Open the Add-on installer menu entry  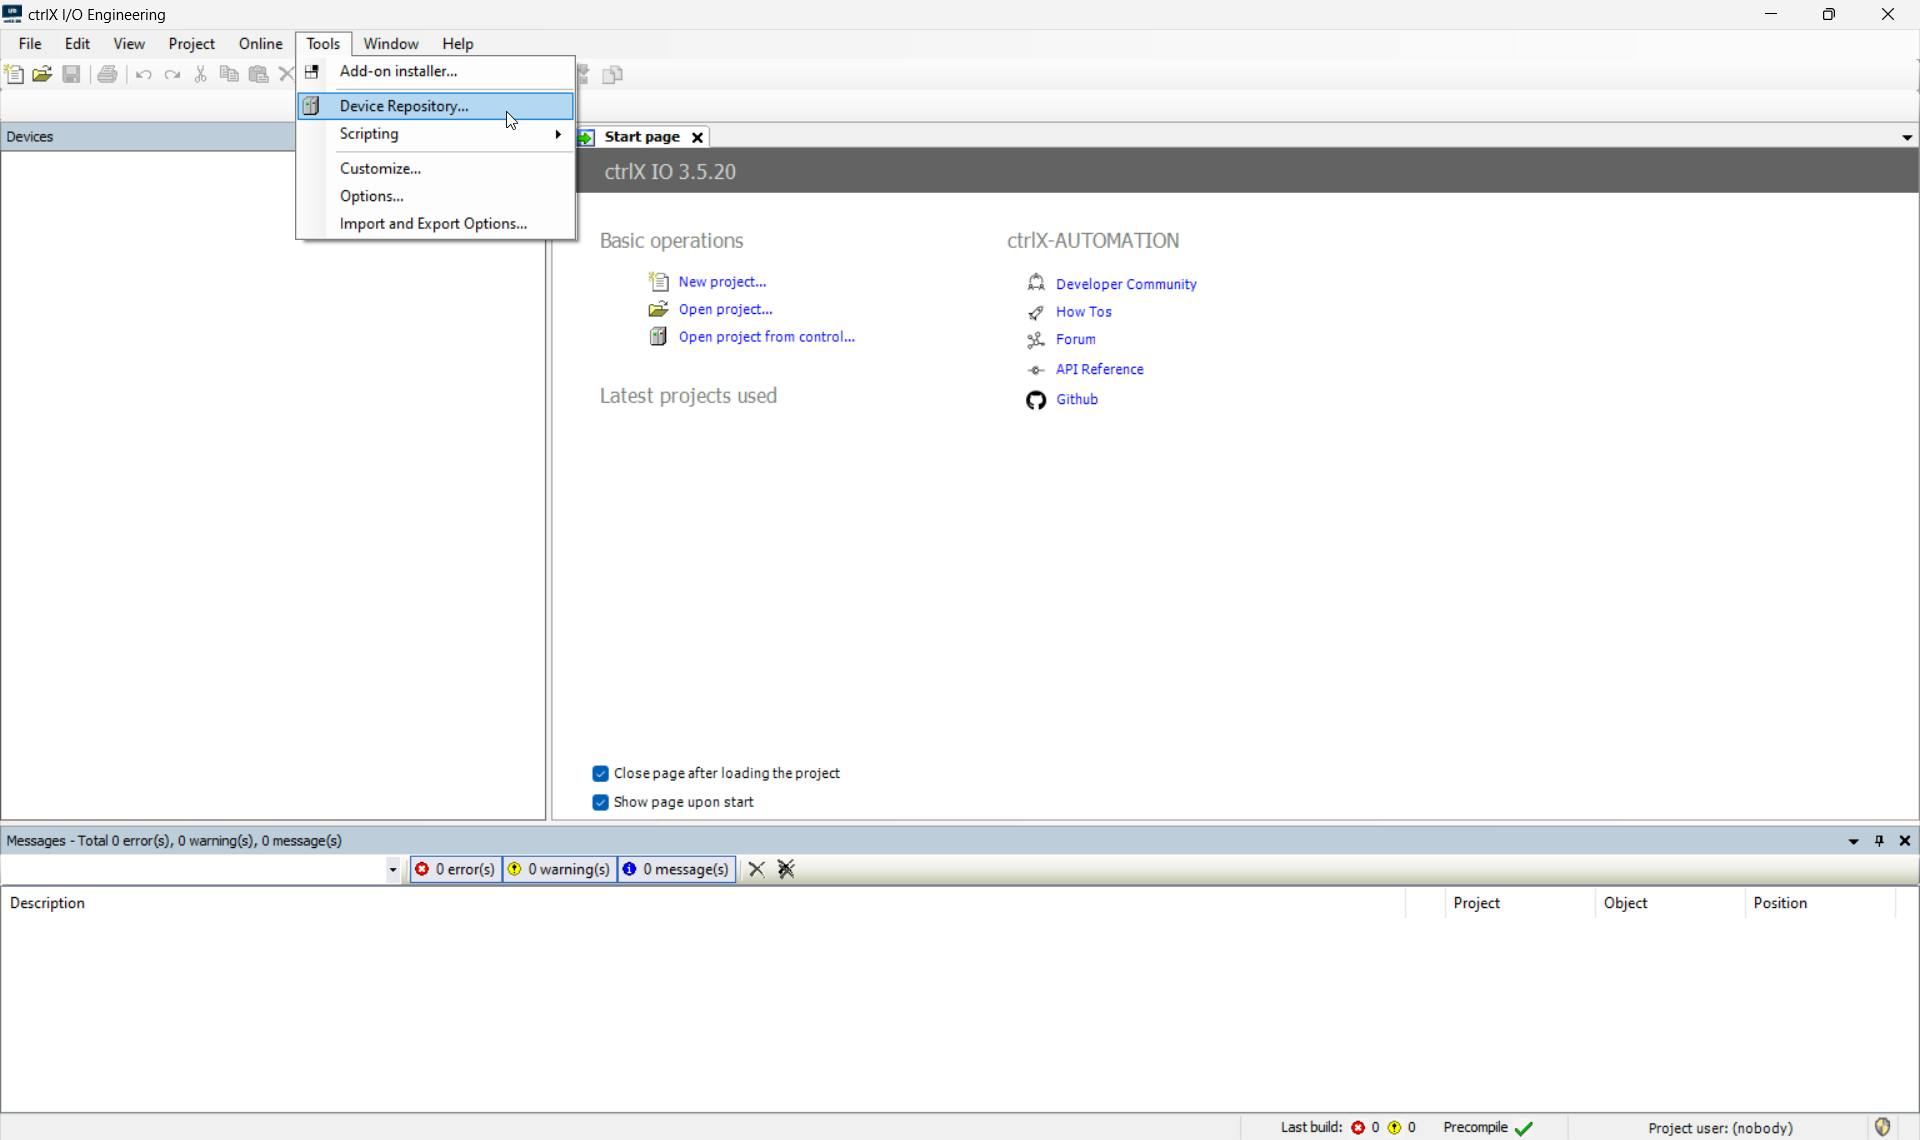pyautogui.click(x=398, y=71)
